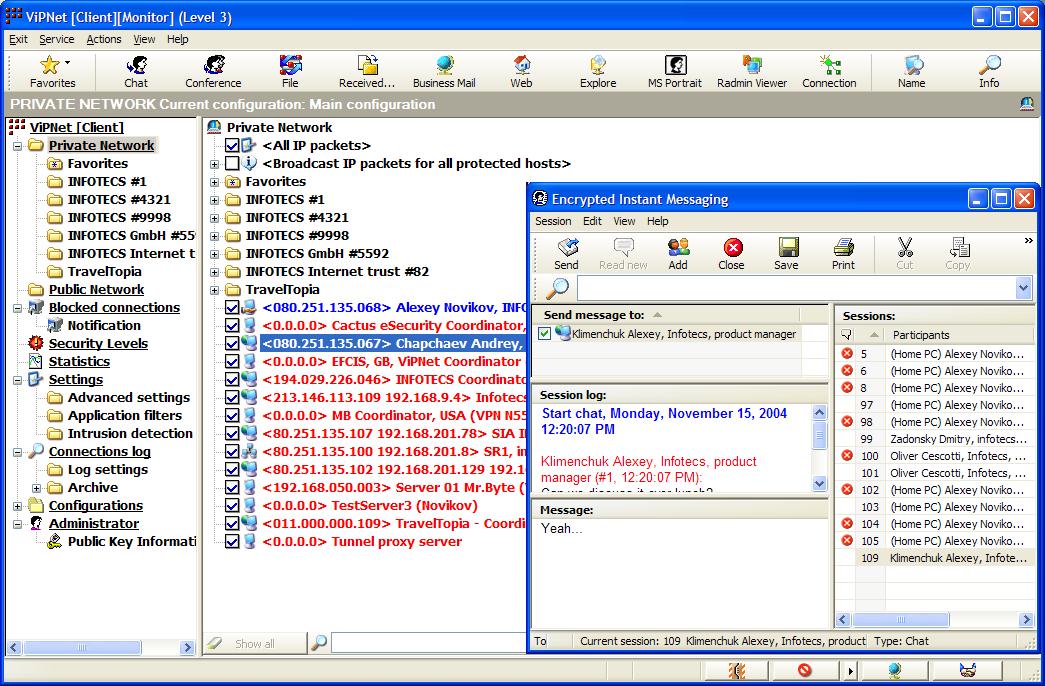Collapse the Blocked connections tree node
Image resolution: width=1045 pixels, height=686 pixels.
[18, 308]
